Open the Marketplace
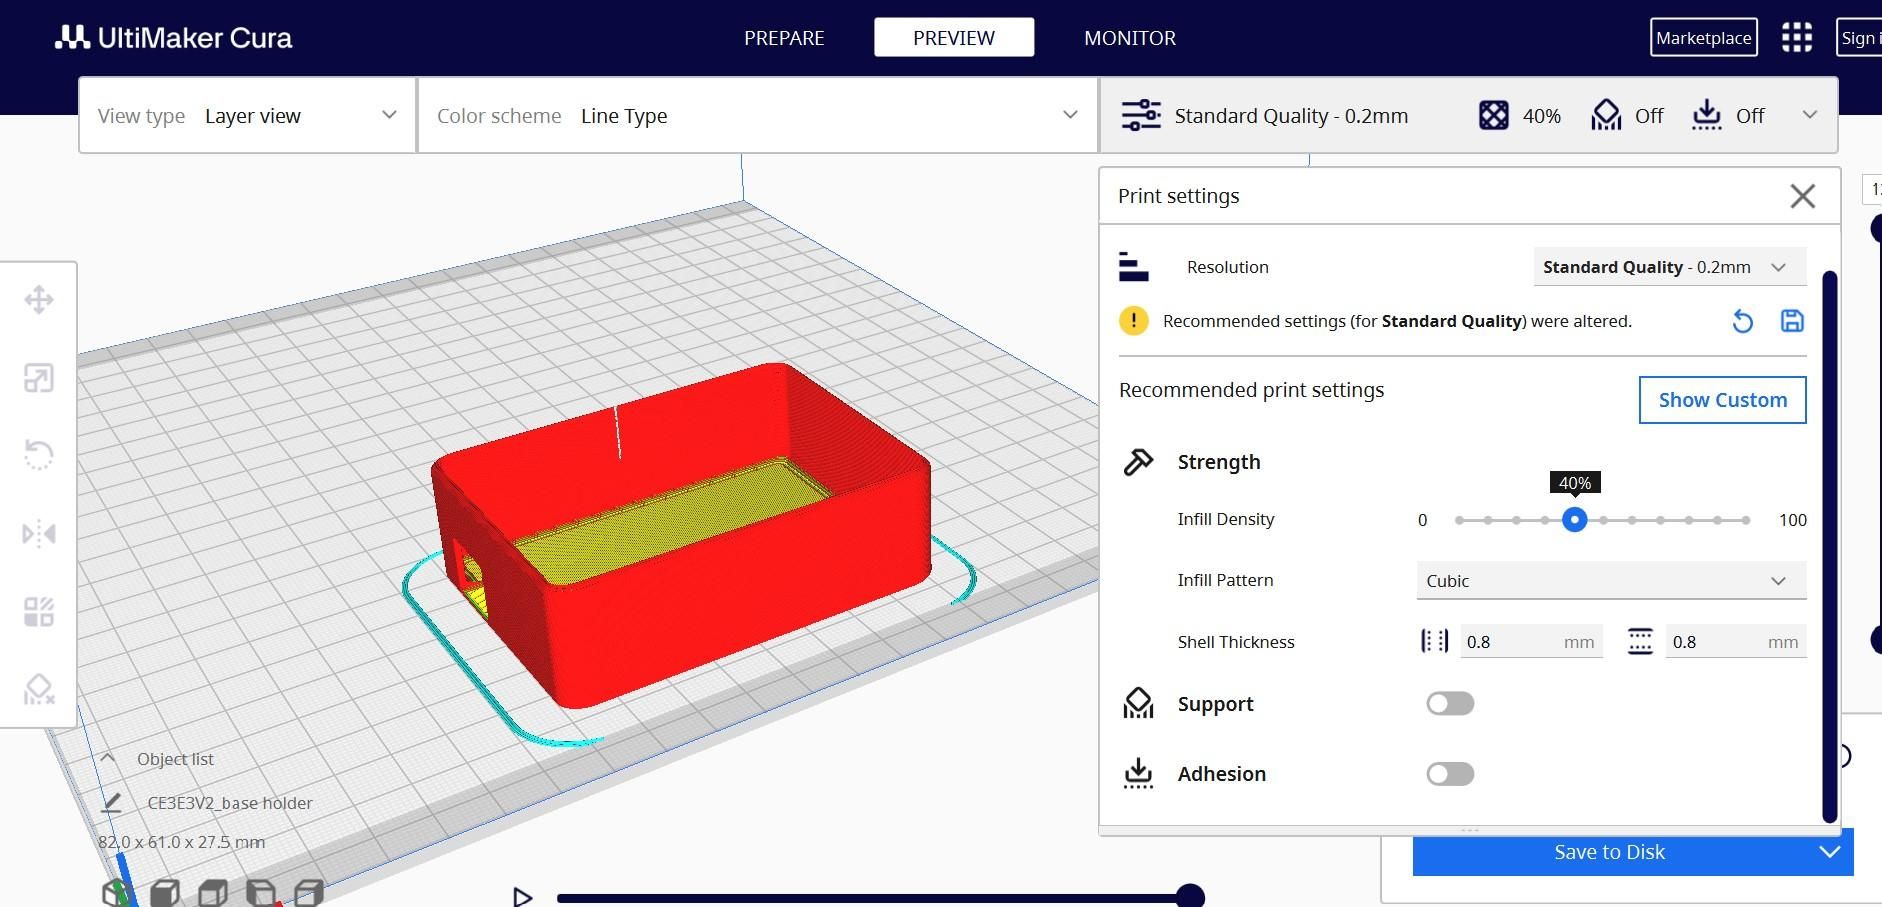 click(x=1703, y=37)
